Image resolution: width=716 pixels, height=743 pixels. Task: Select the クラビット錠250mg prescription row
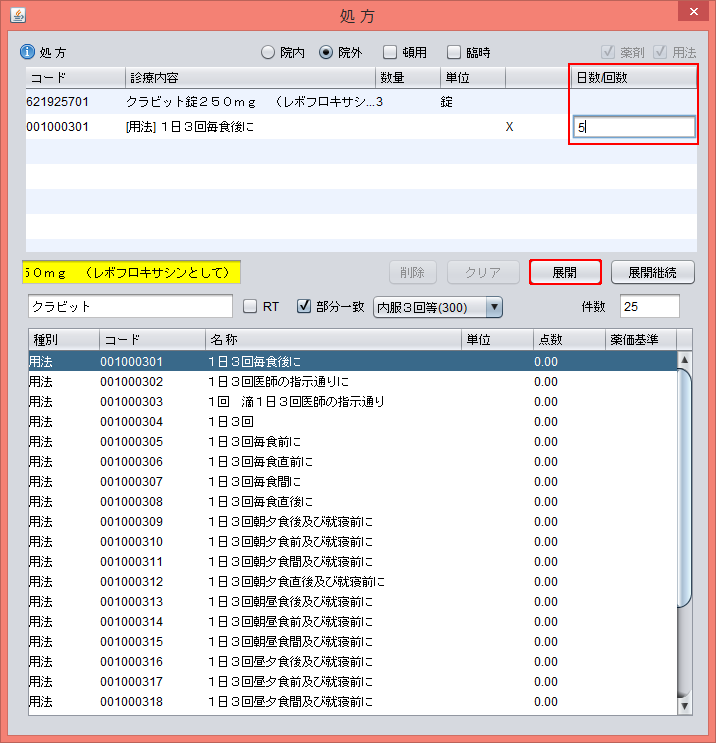(x=250, y=102)
